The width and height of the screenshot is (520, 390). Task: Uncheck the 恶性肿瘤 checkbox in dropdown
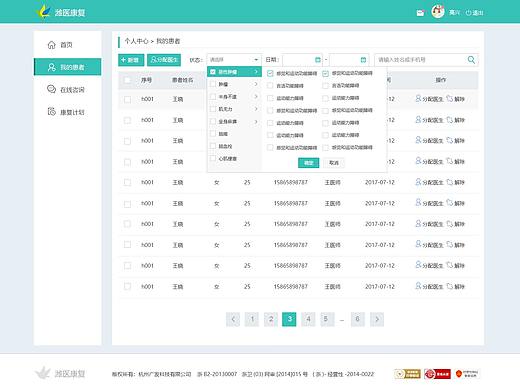point(213,72)
